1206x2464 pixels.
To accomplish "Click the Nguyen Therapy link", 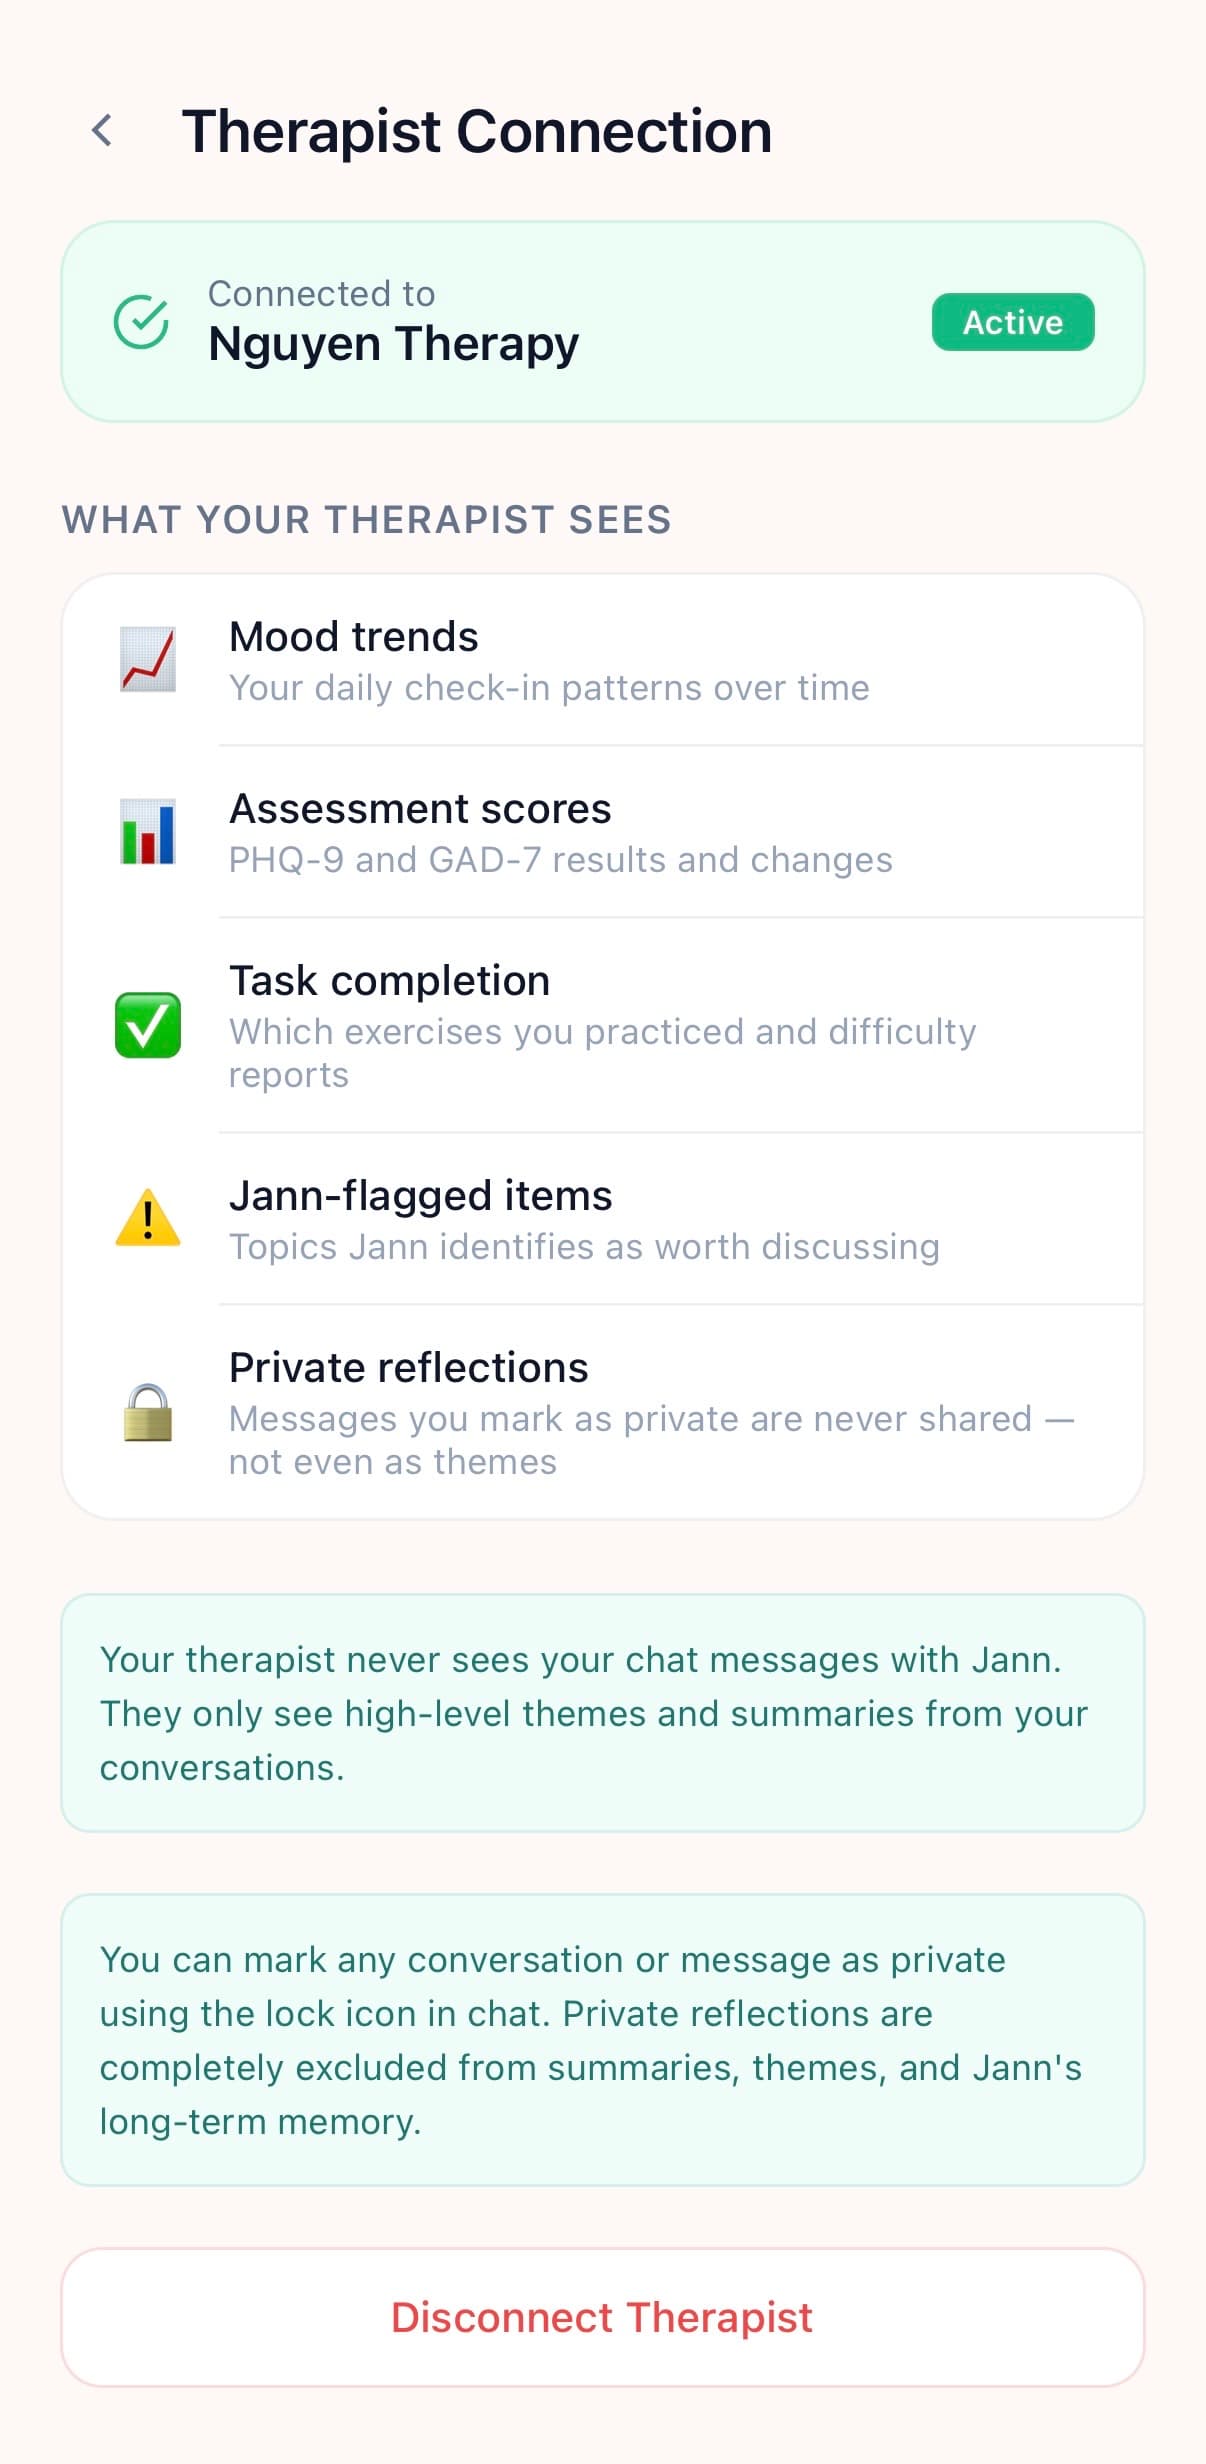I will (394, 343).
